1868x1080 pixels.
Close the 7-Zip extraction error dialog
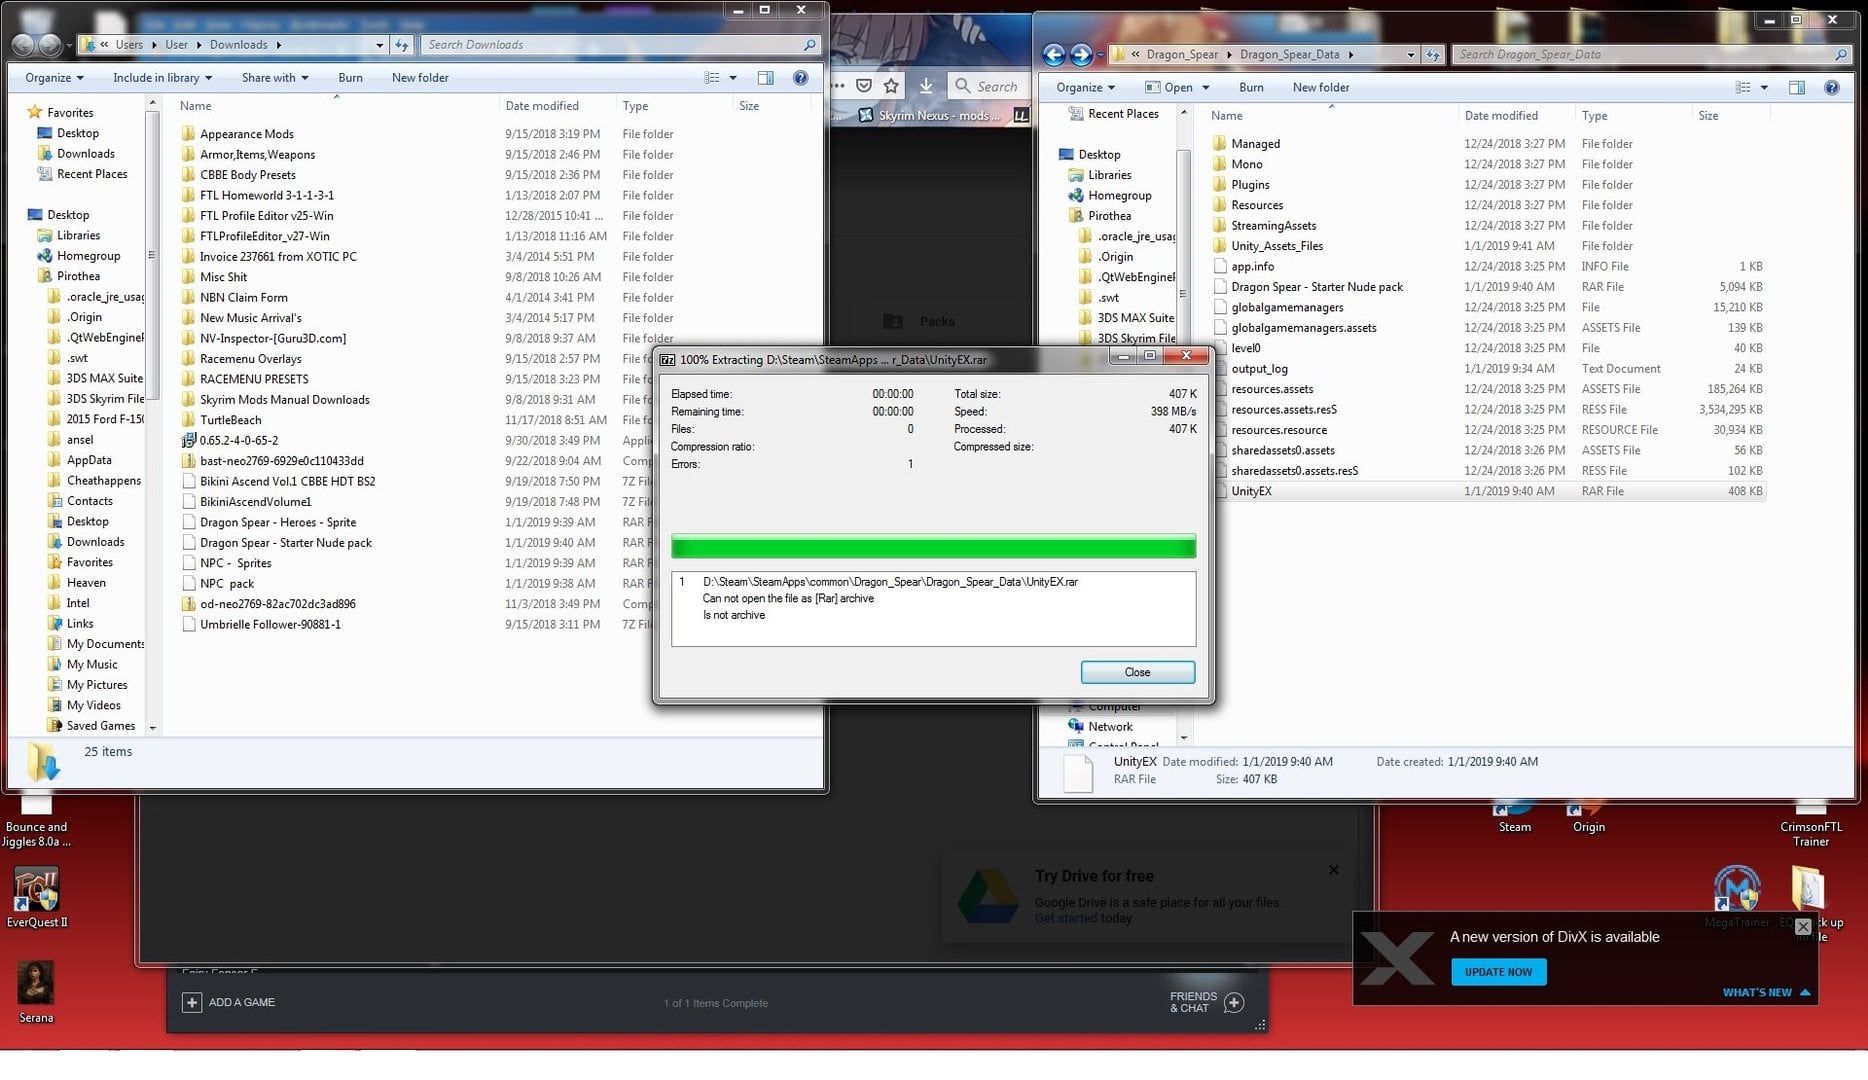click(1137, 672)
